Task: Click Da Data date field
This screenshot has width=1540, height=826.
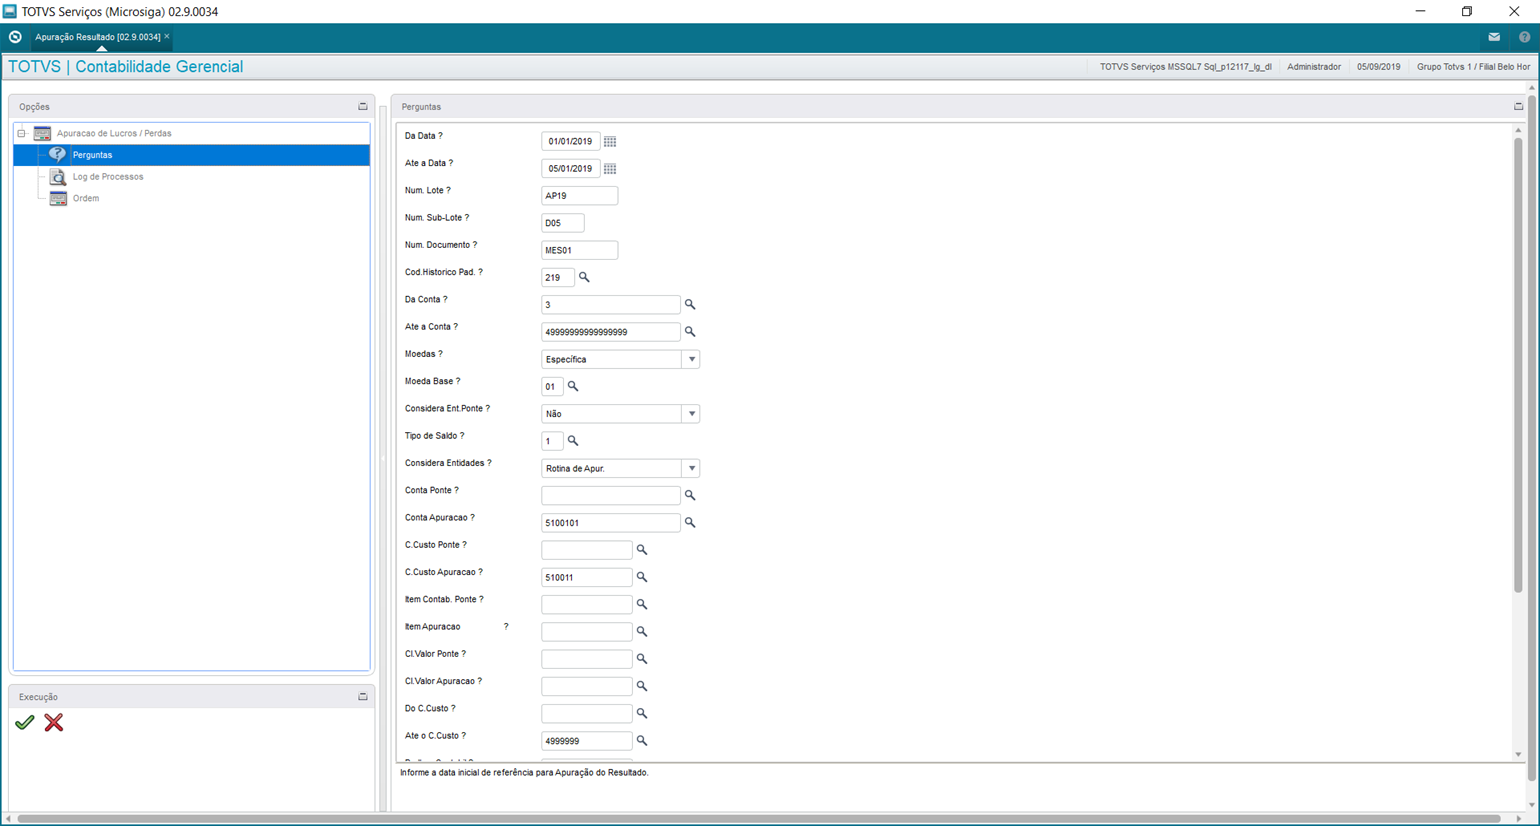Action: tap(571, 142)
